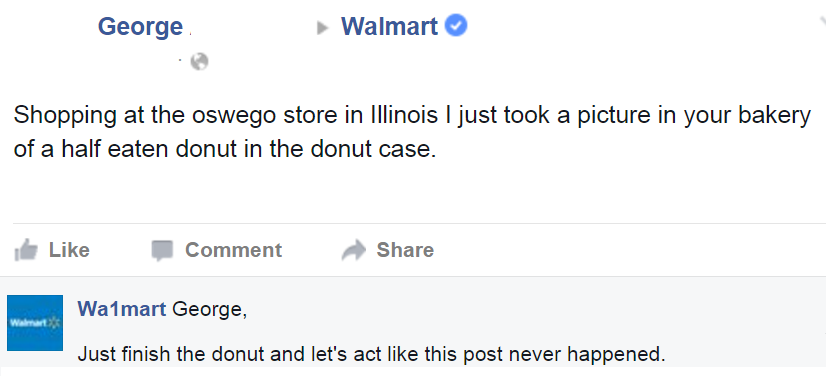The width and height of the screenshot is (826, 376).
Task: Click the 'George,' greeting in the reply
Action: coord(210,310)
